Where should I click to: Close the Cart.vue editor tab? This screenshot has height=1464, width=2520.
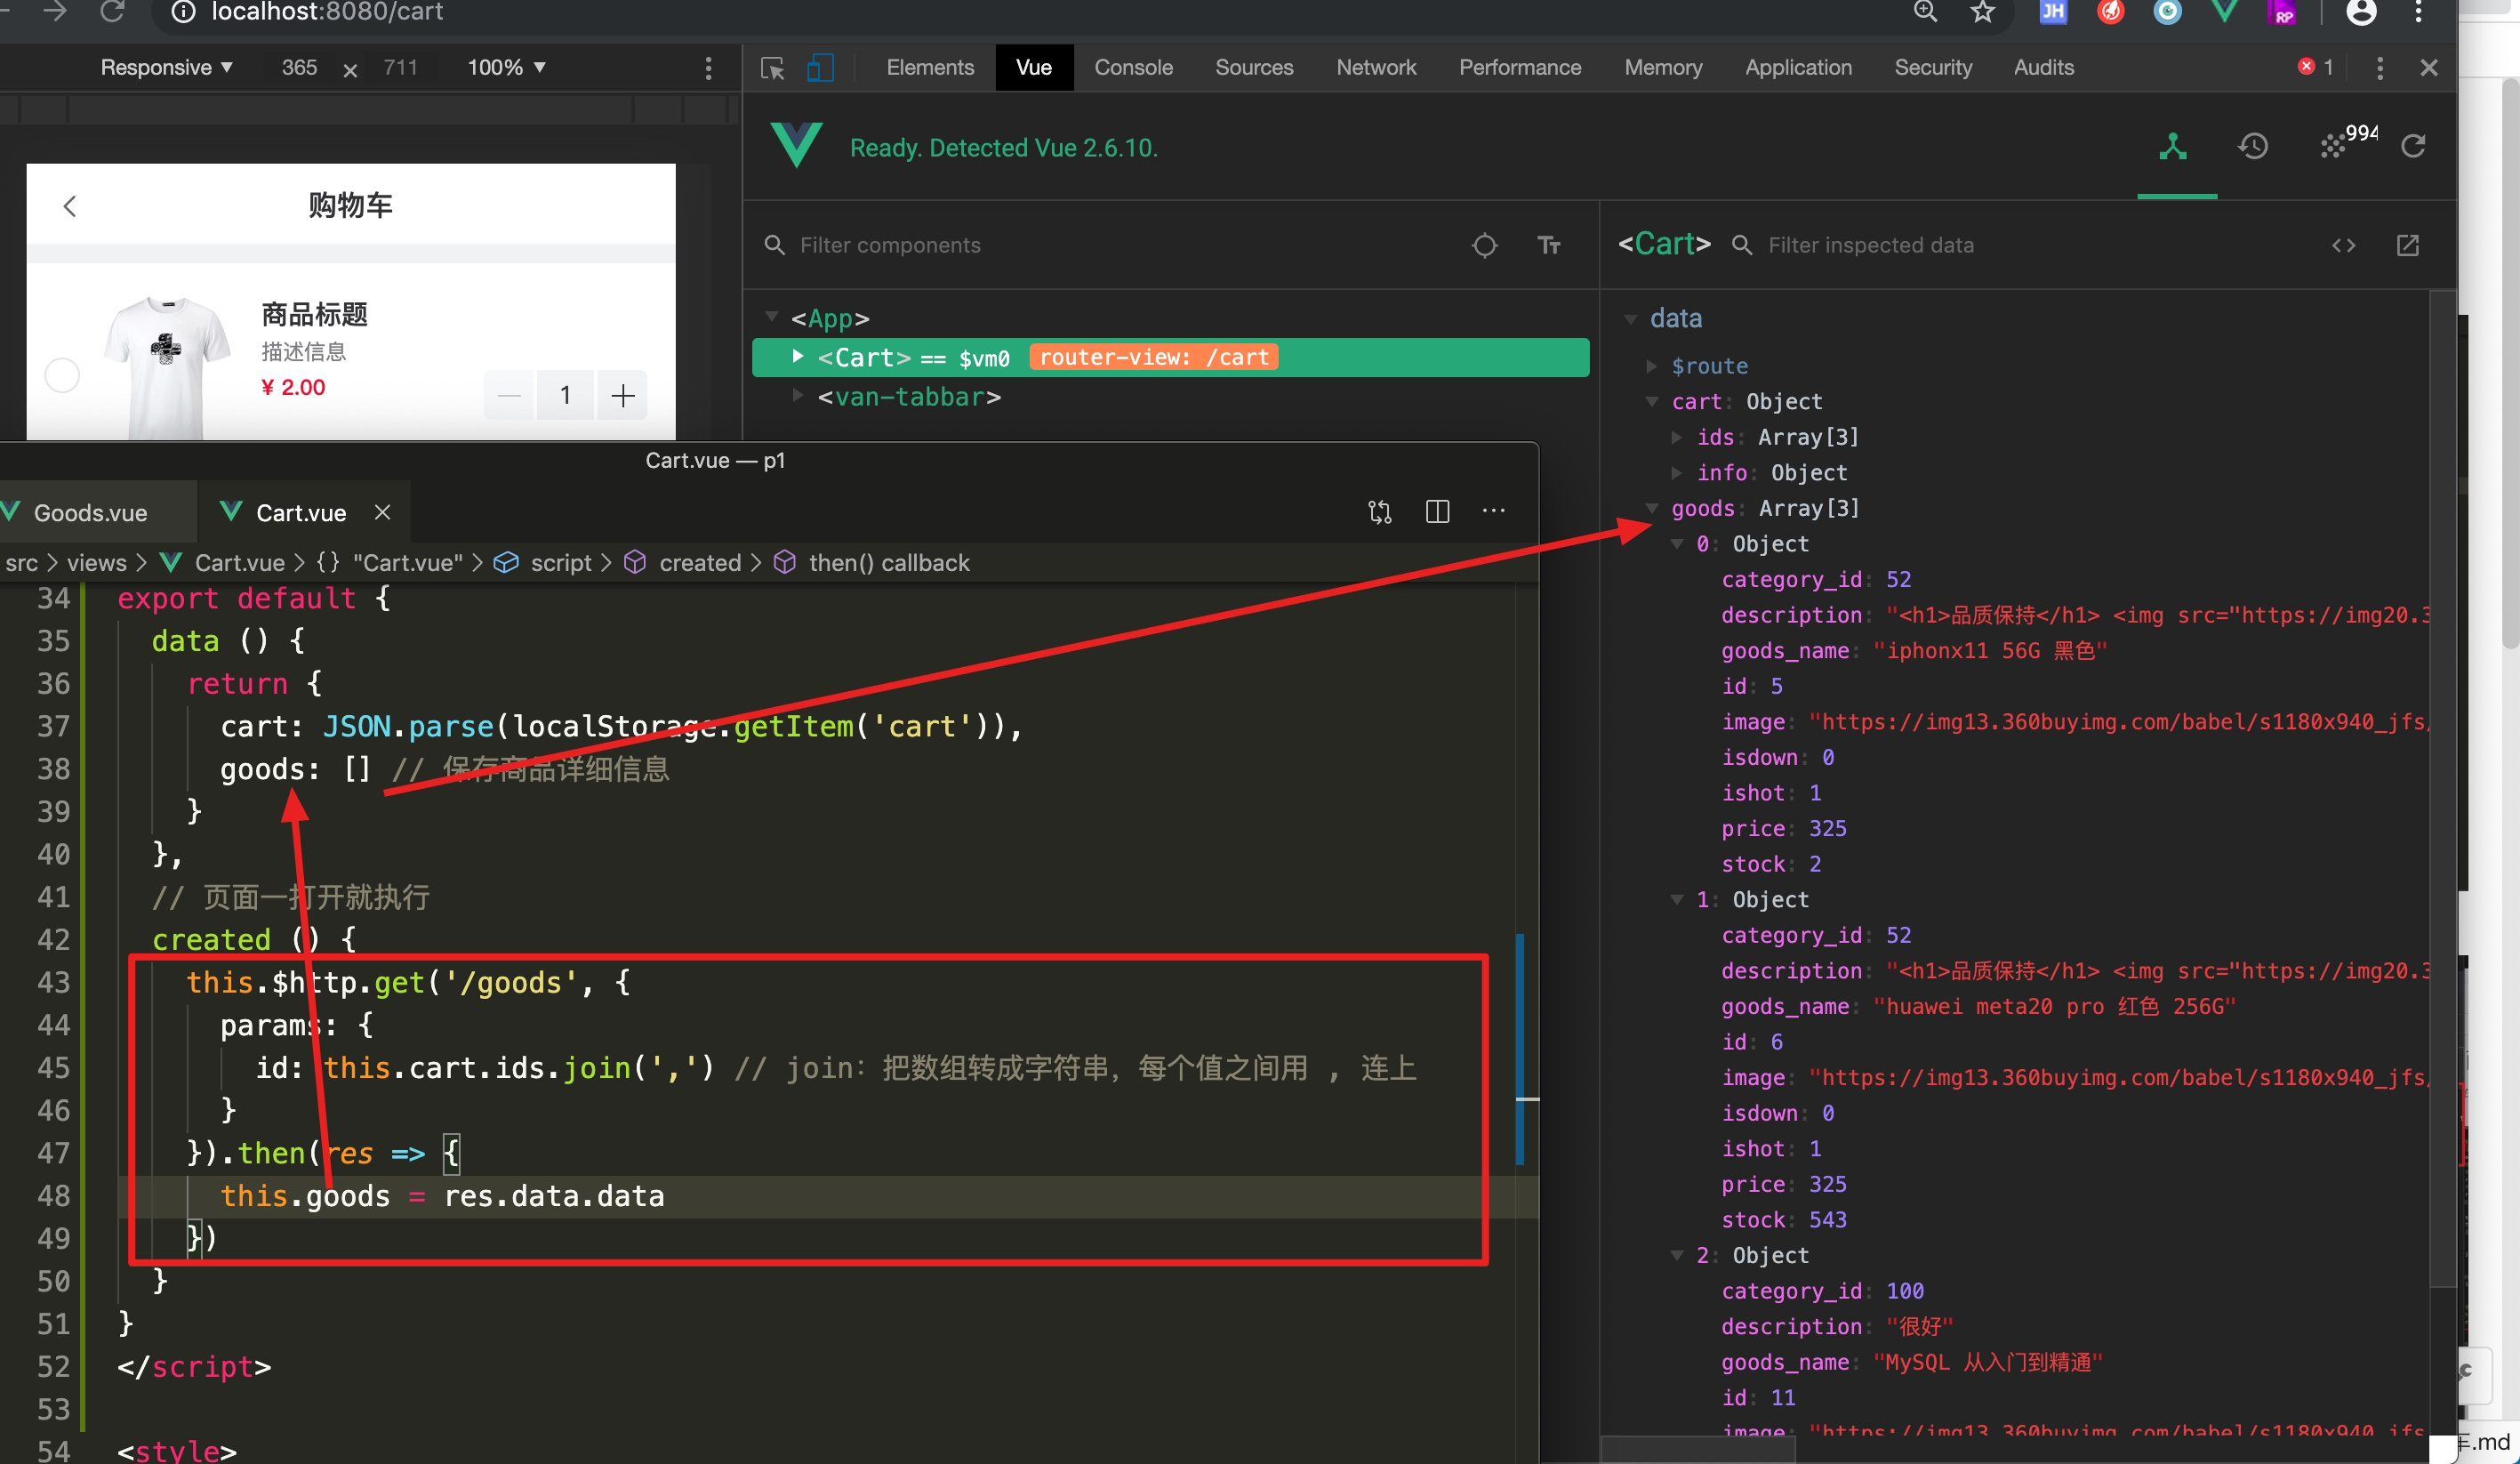pos(382,512)
